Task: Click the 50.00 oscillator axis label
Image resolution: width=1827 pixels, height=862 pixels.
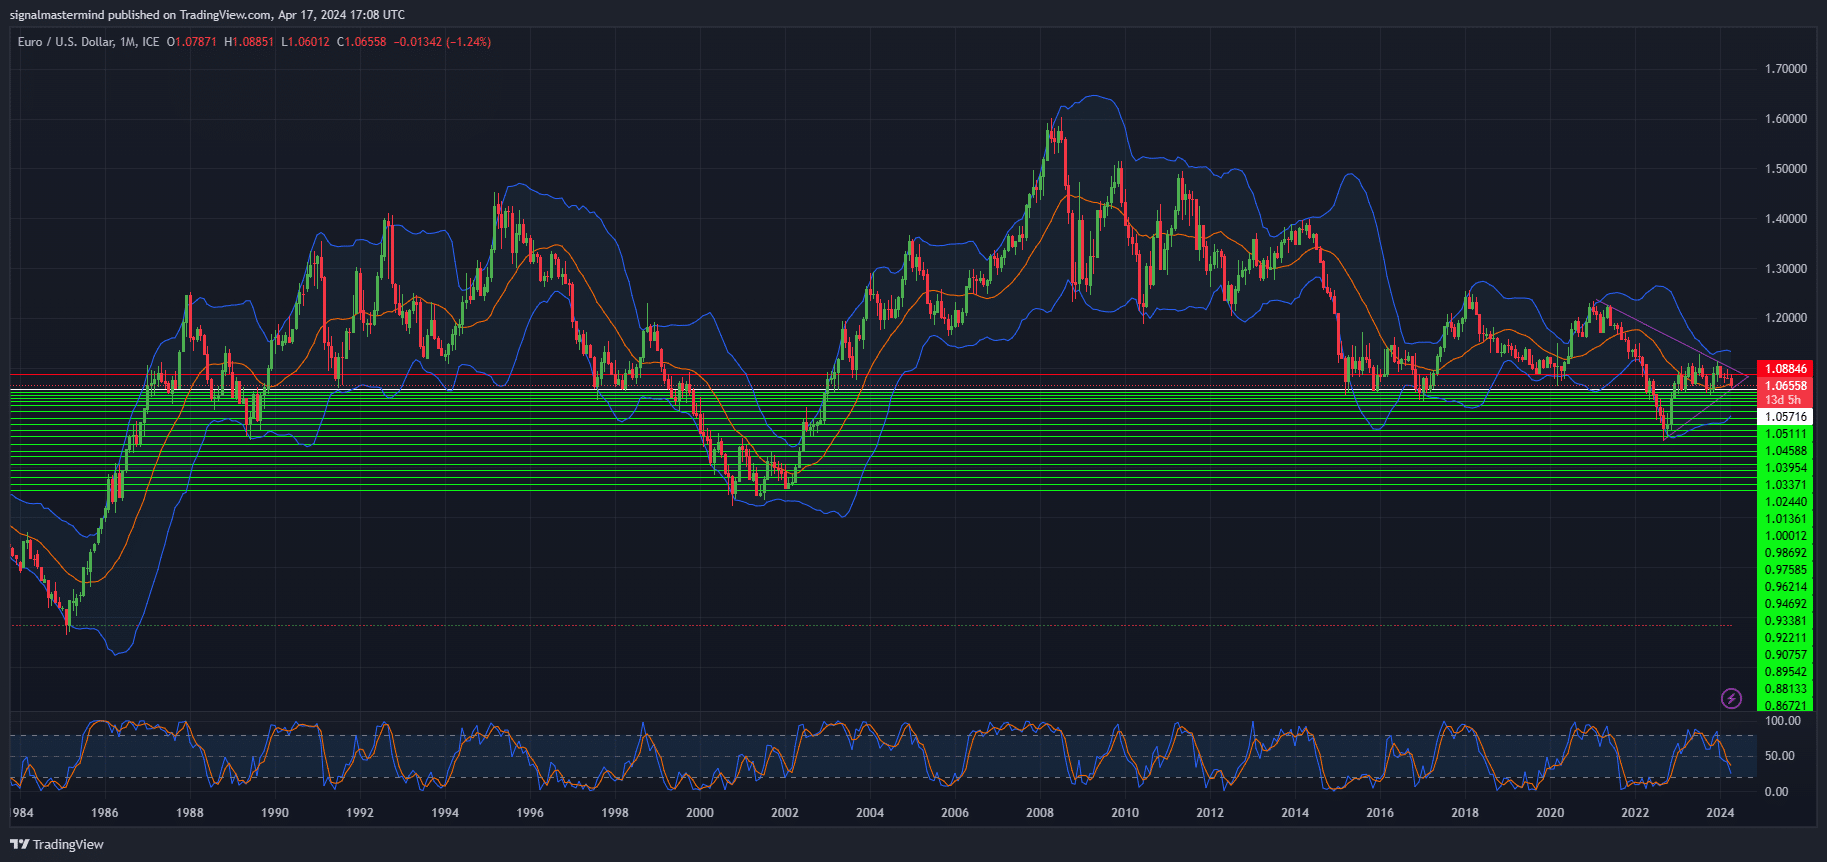Action: coord(1779,756)
